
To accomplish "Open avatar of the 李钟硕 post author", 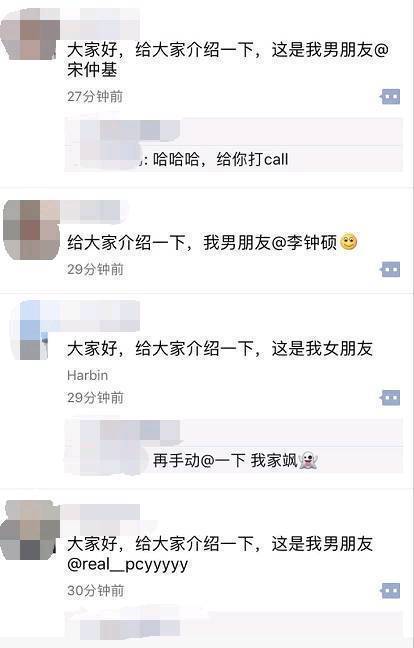I will coord(31,230).
